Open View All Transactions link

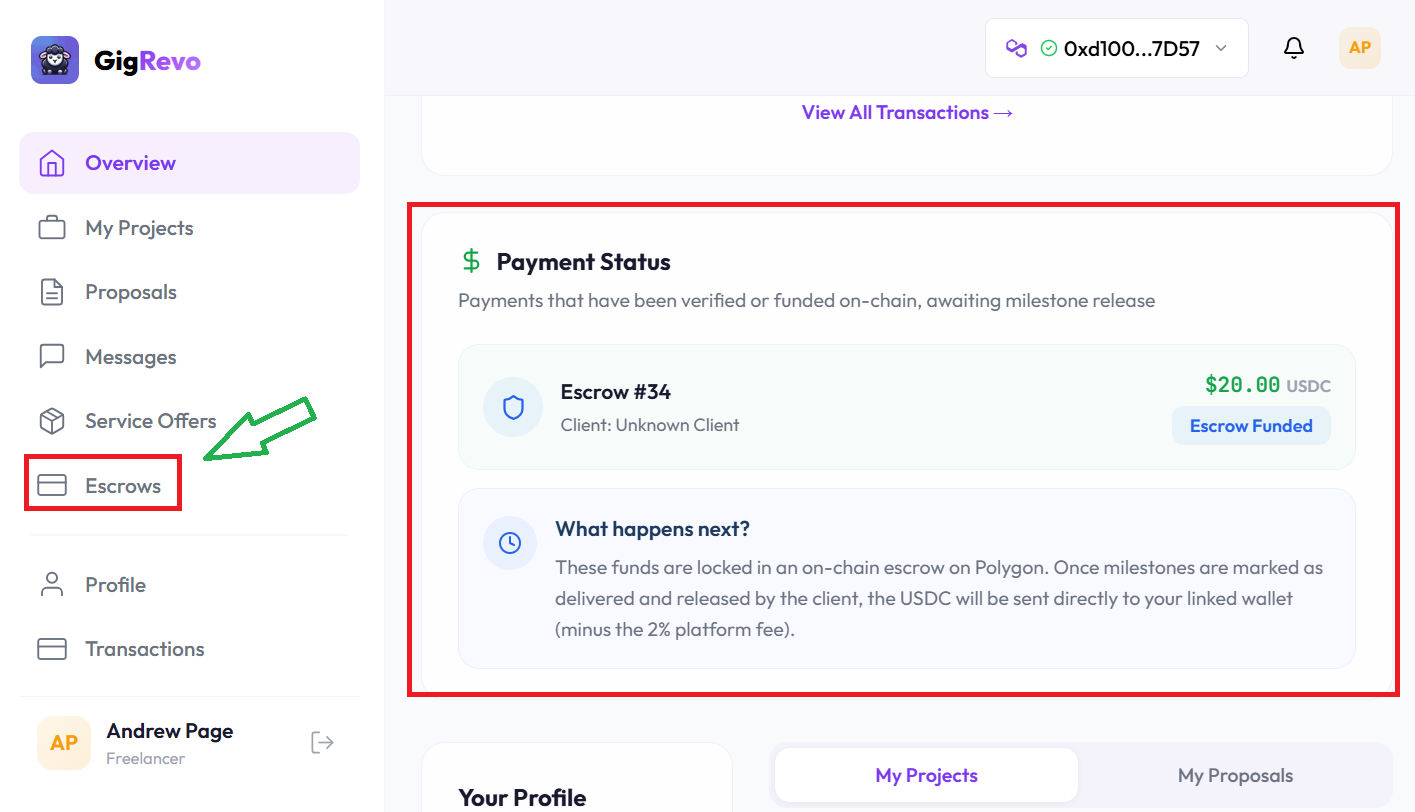906,112
